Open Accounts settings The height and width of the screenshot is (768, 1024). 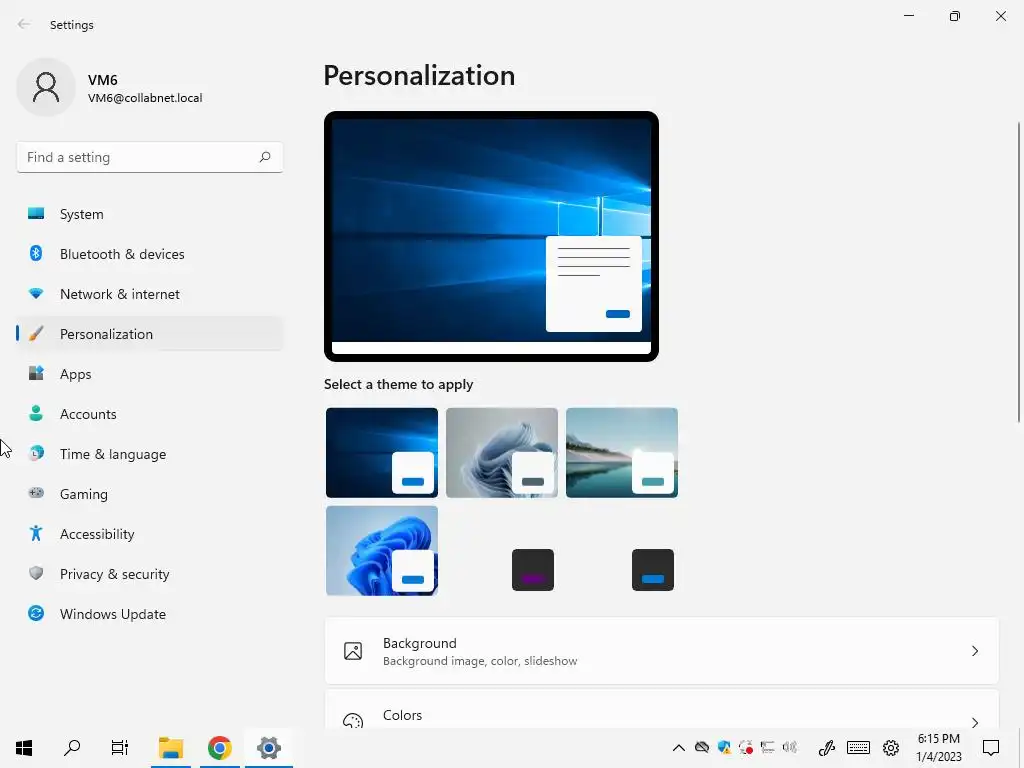coord(150,414)
